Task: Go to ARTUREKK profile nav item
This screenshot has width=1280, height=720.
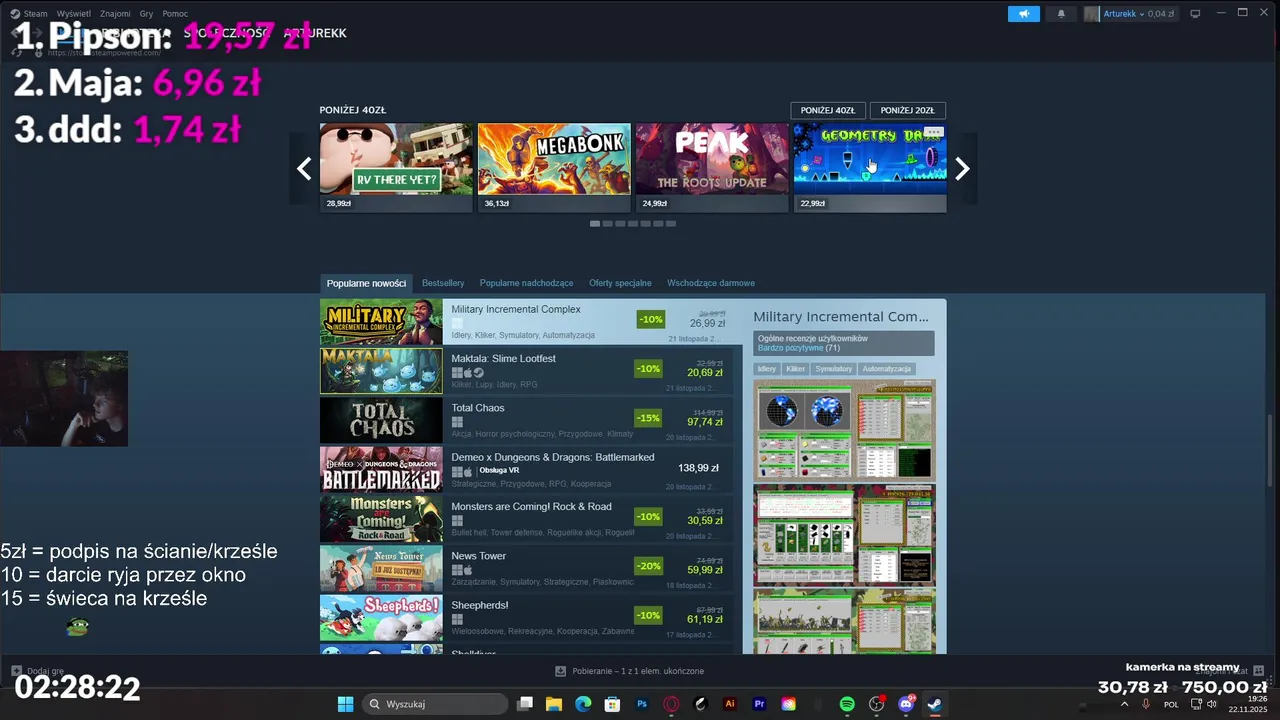Action: pos(315,33)
